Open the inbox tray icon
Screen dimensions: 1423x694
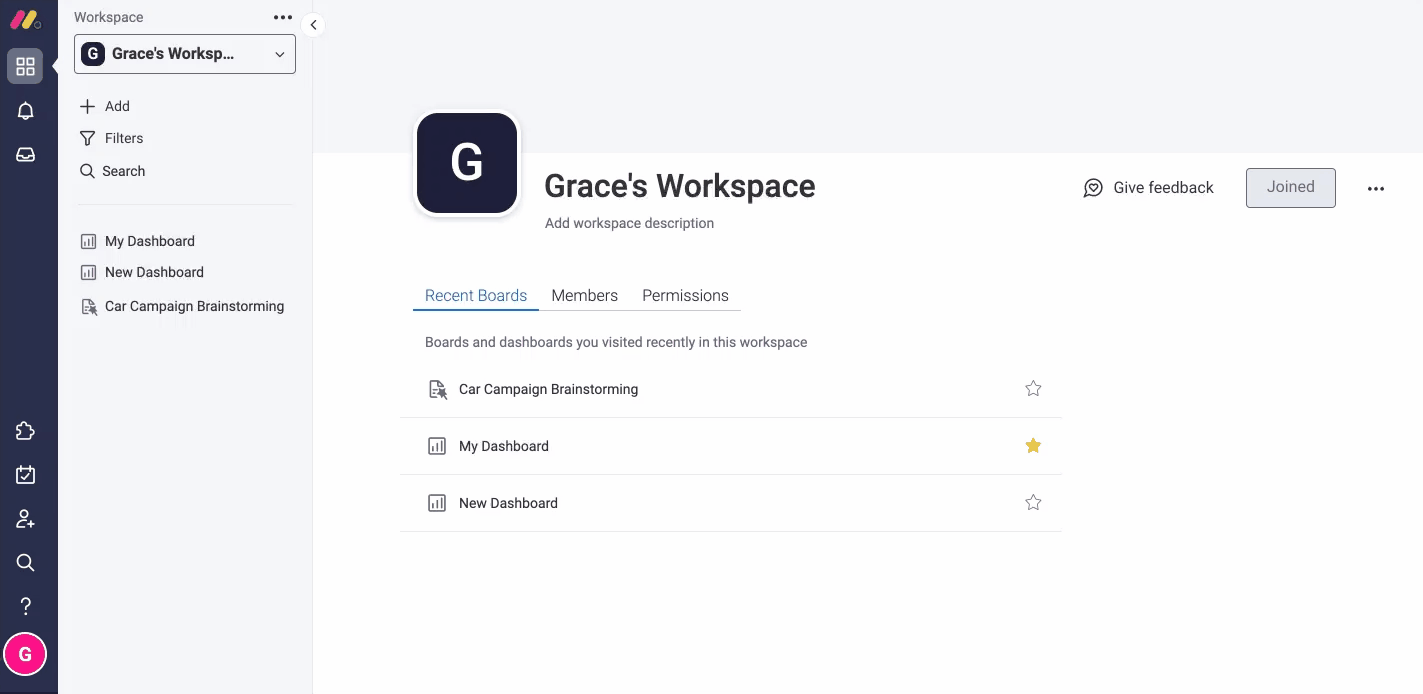click(x=25, y=155)
